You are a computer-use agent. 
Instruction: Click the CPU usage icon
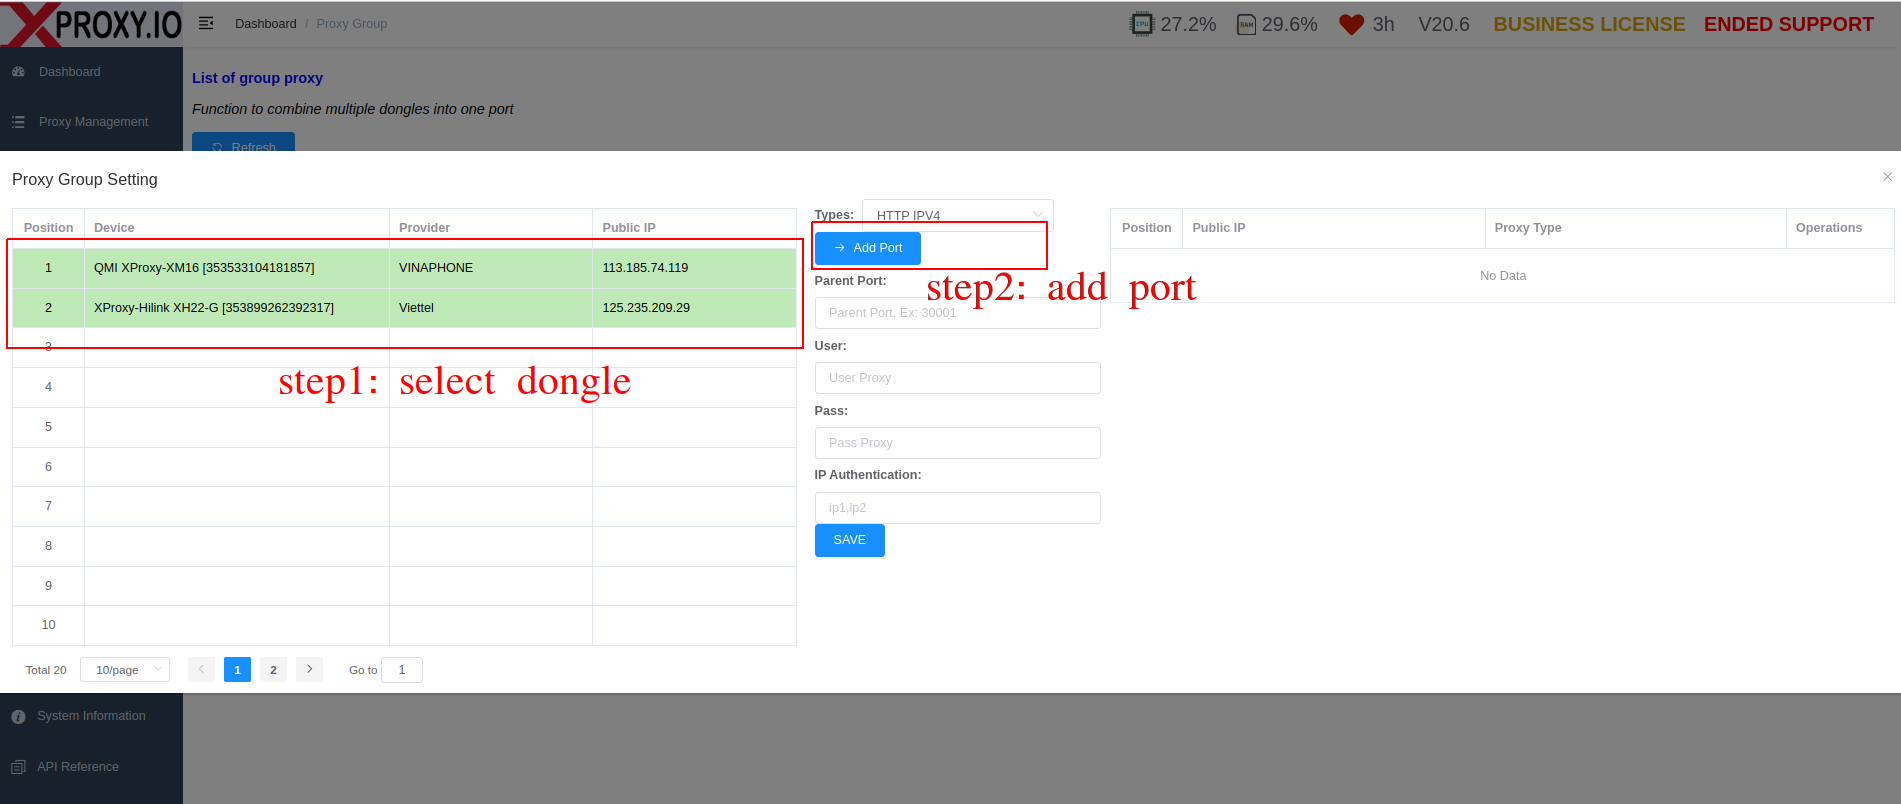coord(1141,24)
